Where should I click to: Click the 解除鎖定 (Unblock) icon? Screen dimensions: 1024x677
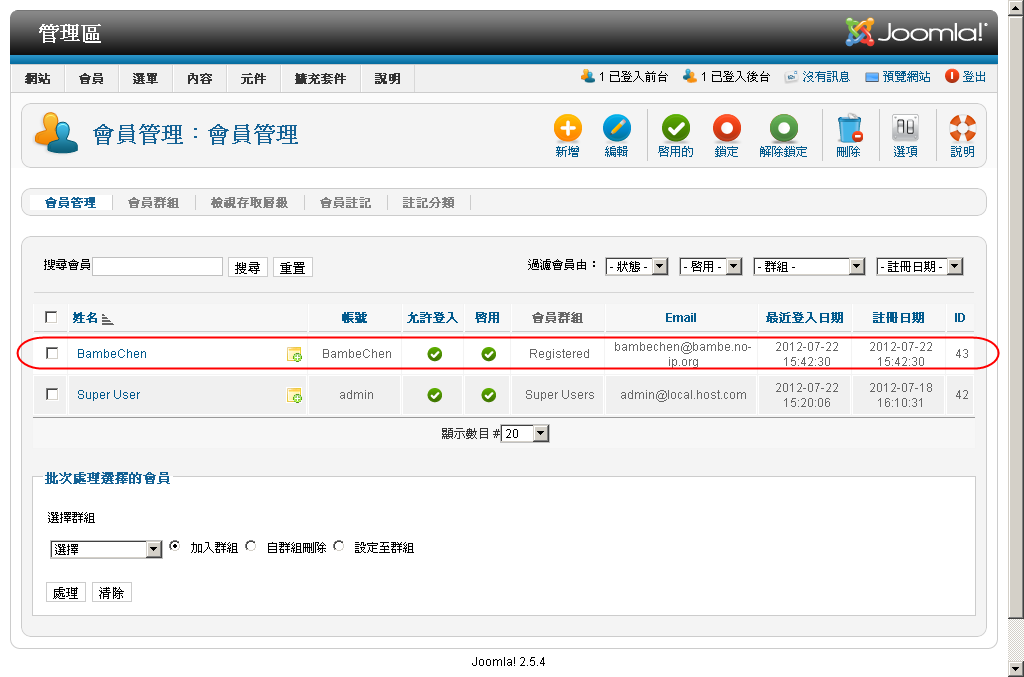[783, 130]
